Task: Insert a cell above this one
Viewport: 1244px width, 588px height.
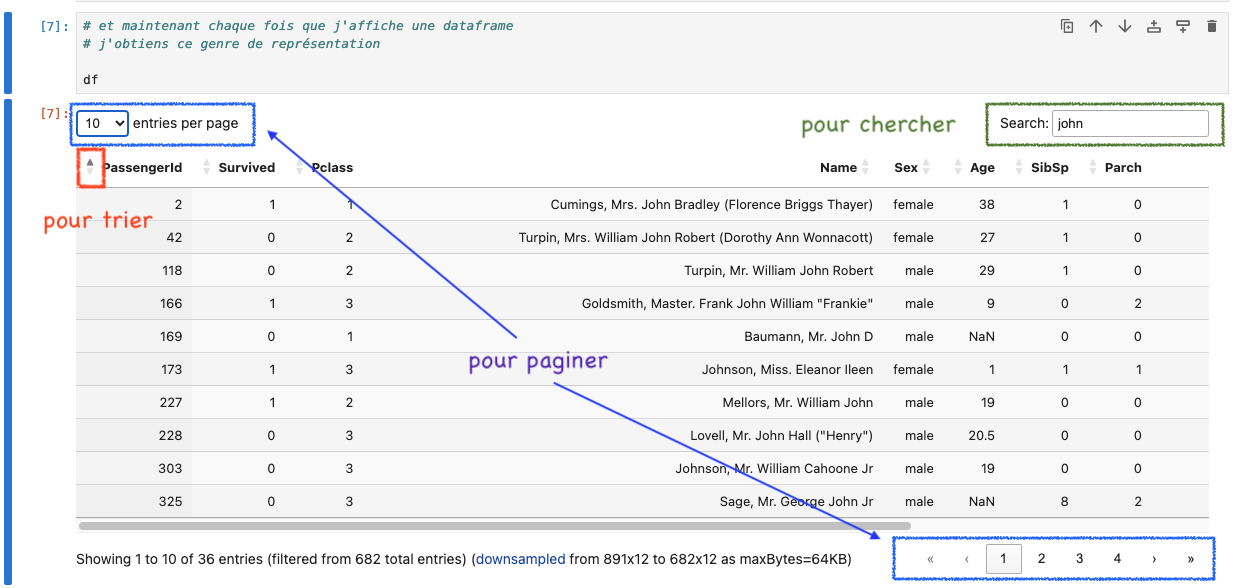Action: 1154,27
